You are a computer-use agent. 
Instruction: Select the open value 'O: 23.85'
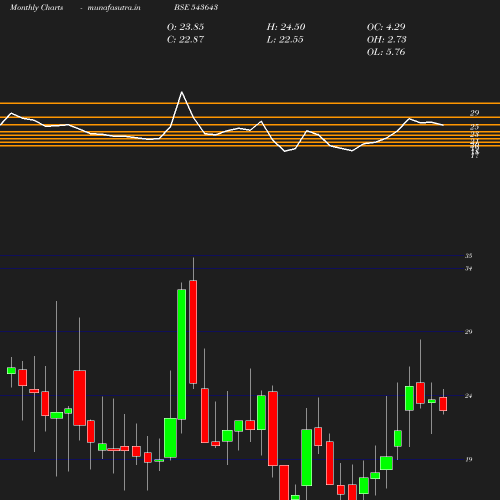click(185, 27)
